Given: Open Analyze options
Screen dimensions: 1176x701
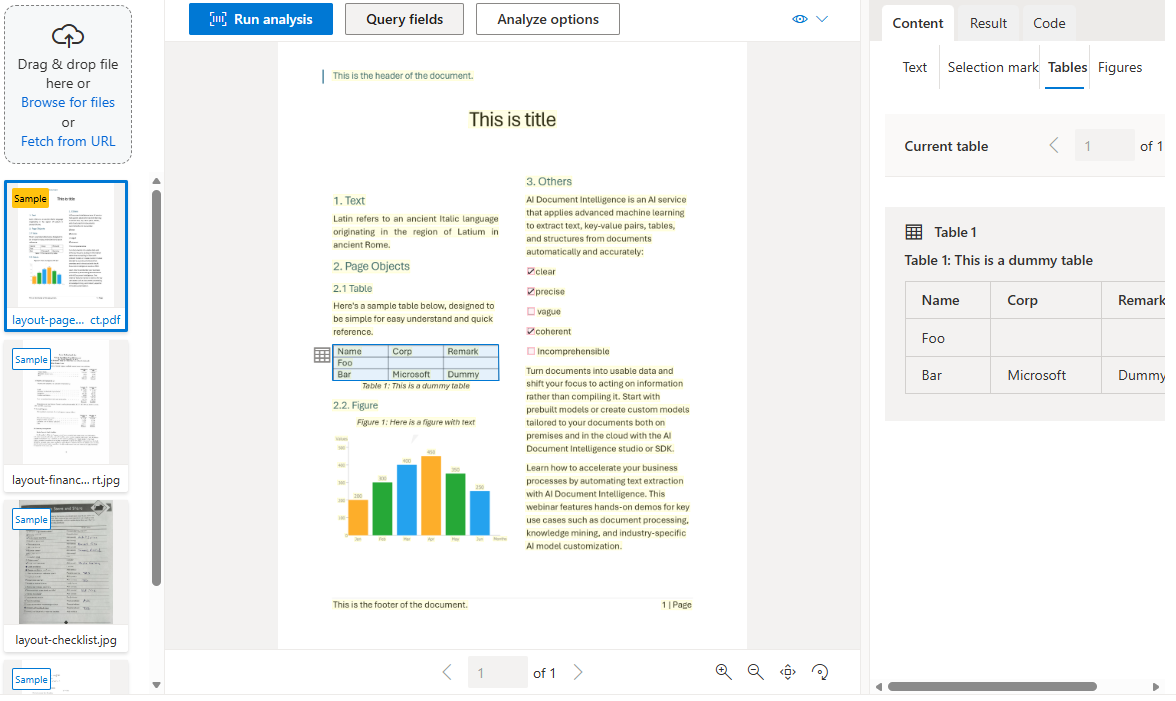Looking at the screenshot, I should point(547,19).
